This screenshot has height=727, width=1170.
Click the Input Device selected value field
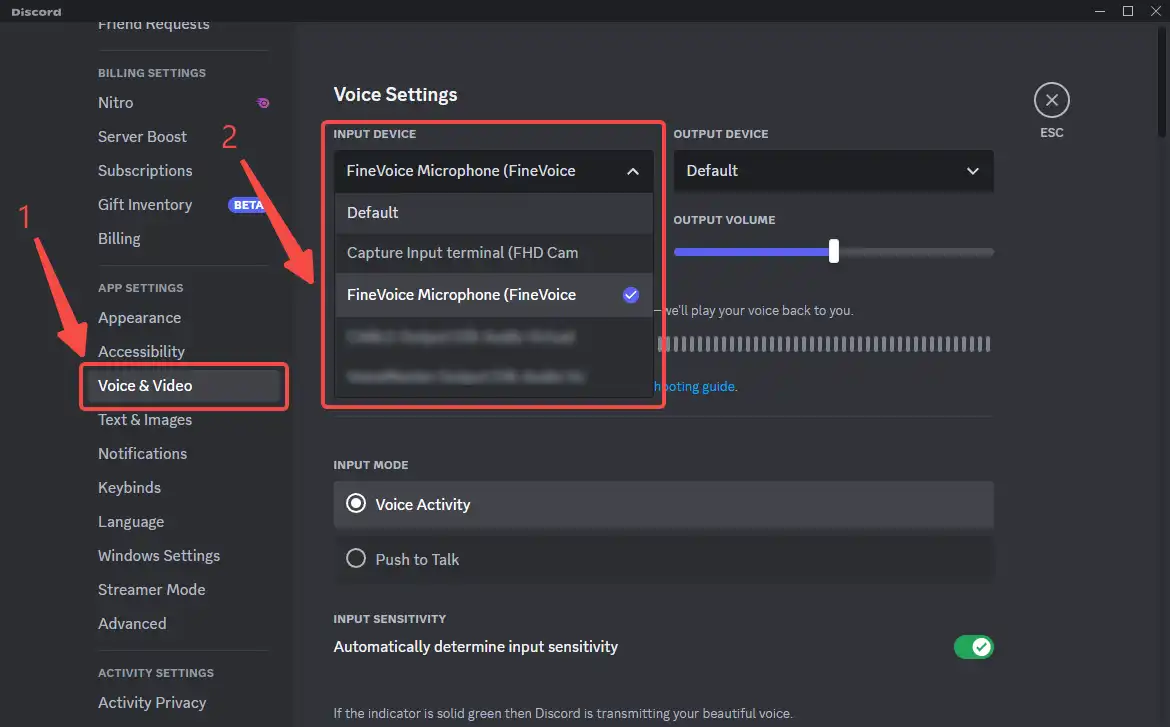(x=494, y=171)
